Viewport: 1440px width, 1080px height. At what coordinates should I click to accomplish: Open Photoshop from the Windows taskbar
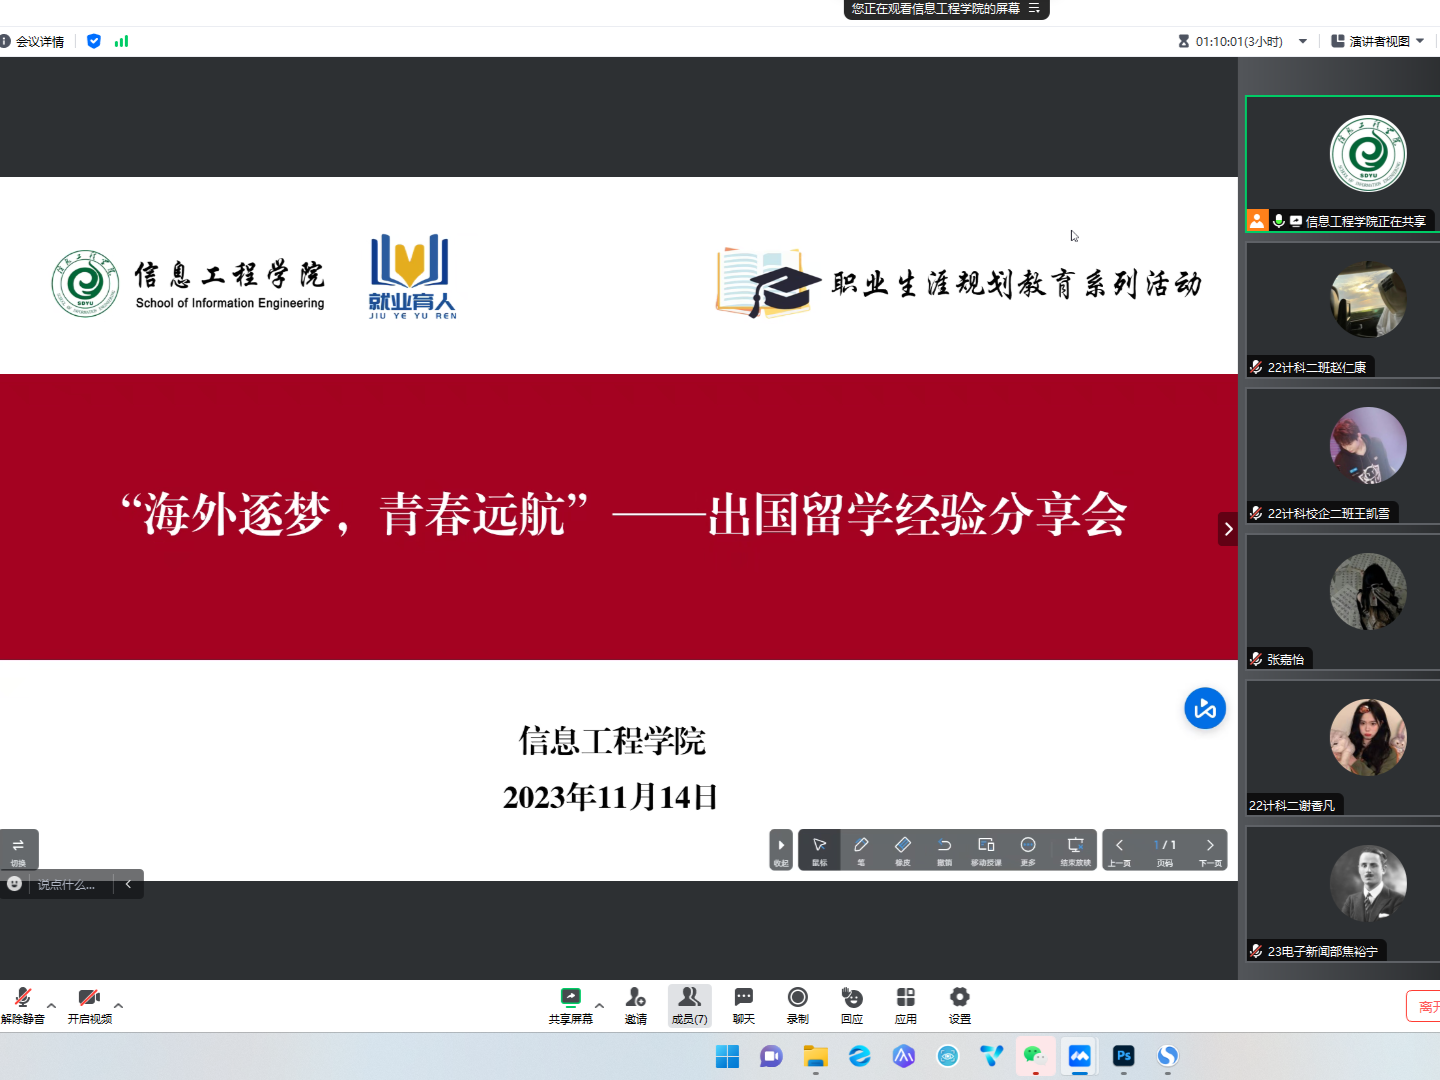(1123, 1056)
